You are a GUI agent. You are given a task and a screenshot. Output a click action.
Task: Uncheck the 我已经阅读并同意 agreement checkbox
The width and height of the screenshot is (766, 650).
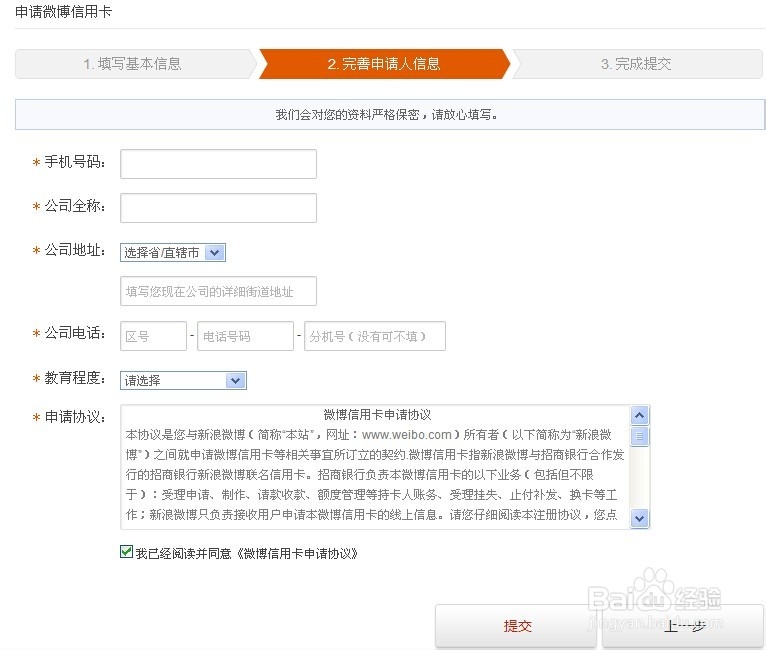pos(127,552)
